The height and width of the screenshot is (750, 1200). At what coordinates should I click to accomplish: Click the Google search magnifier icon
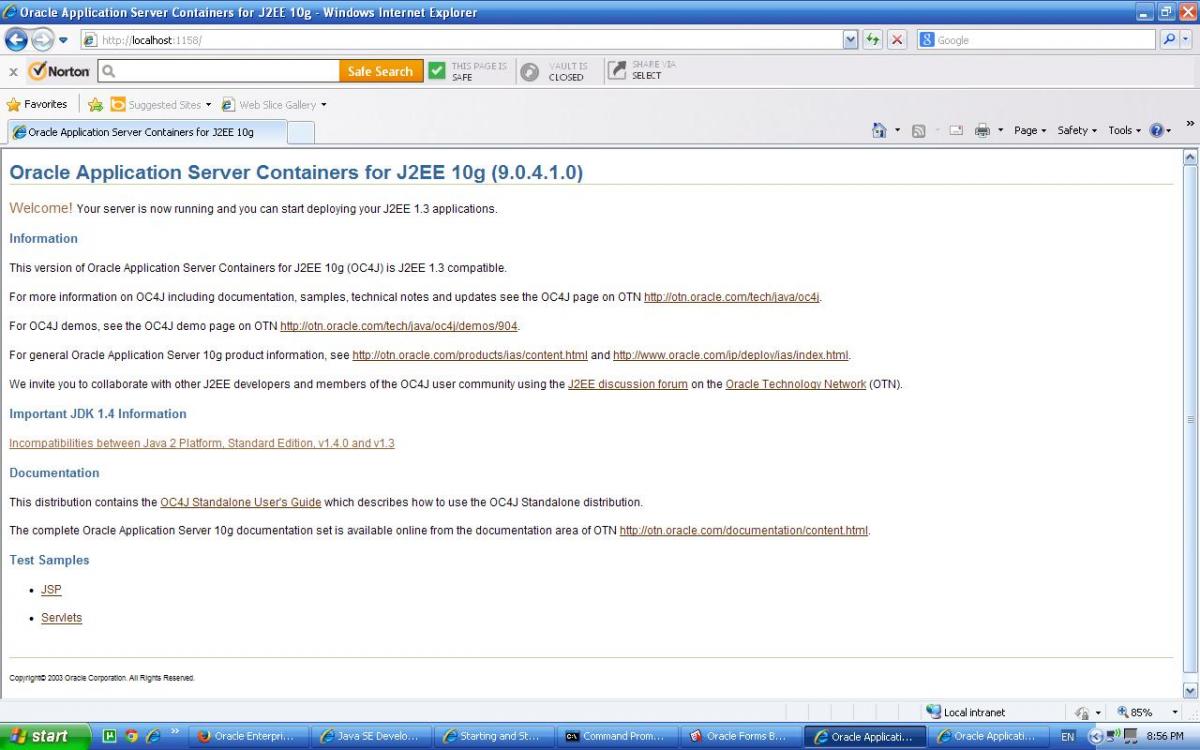pos(1169,40)
